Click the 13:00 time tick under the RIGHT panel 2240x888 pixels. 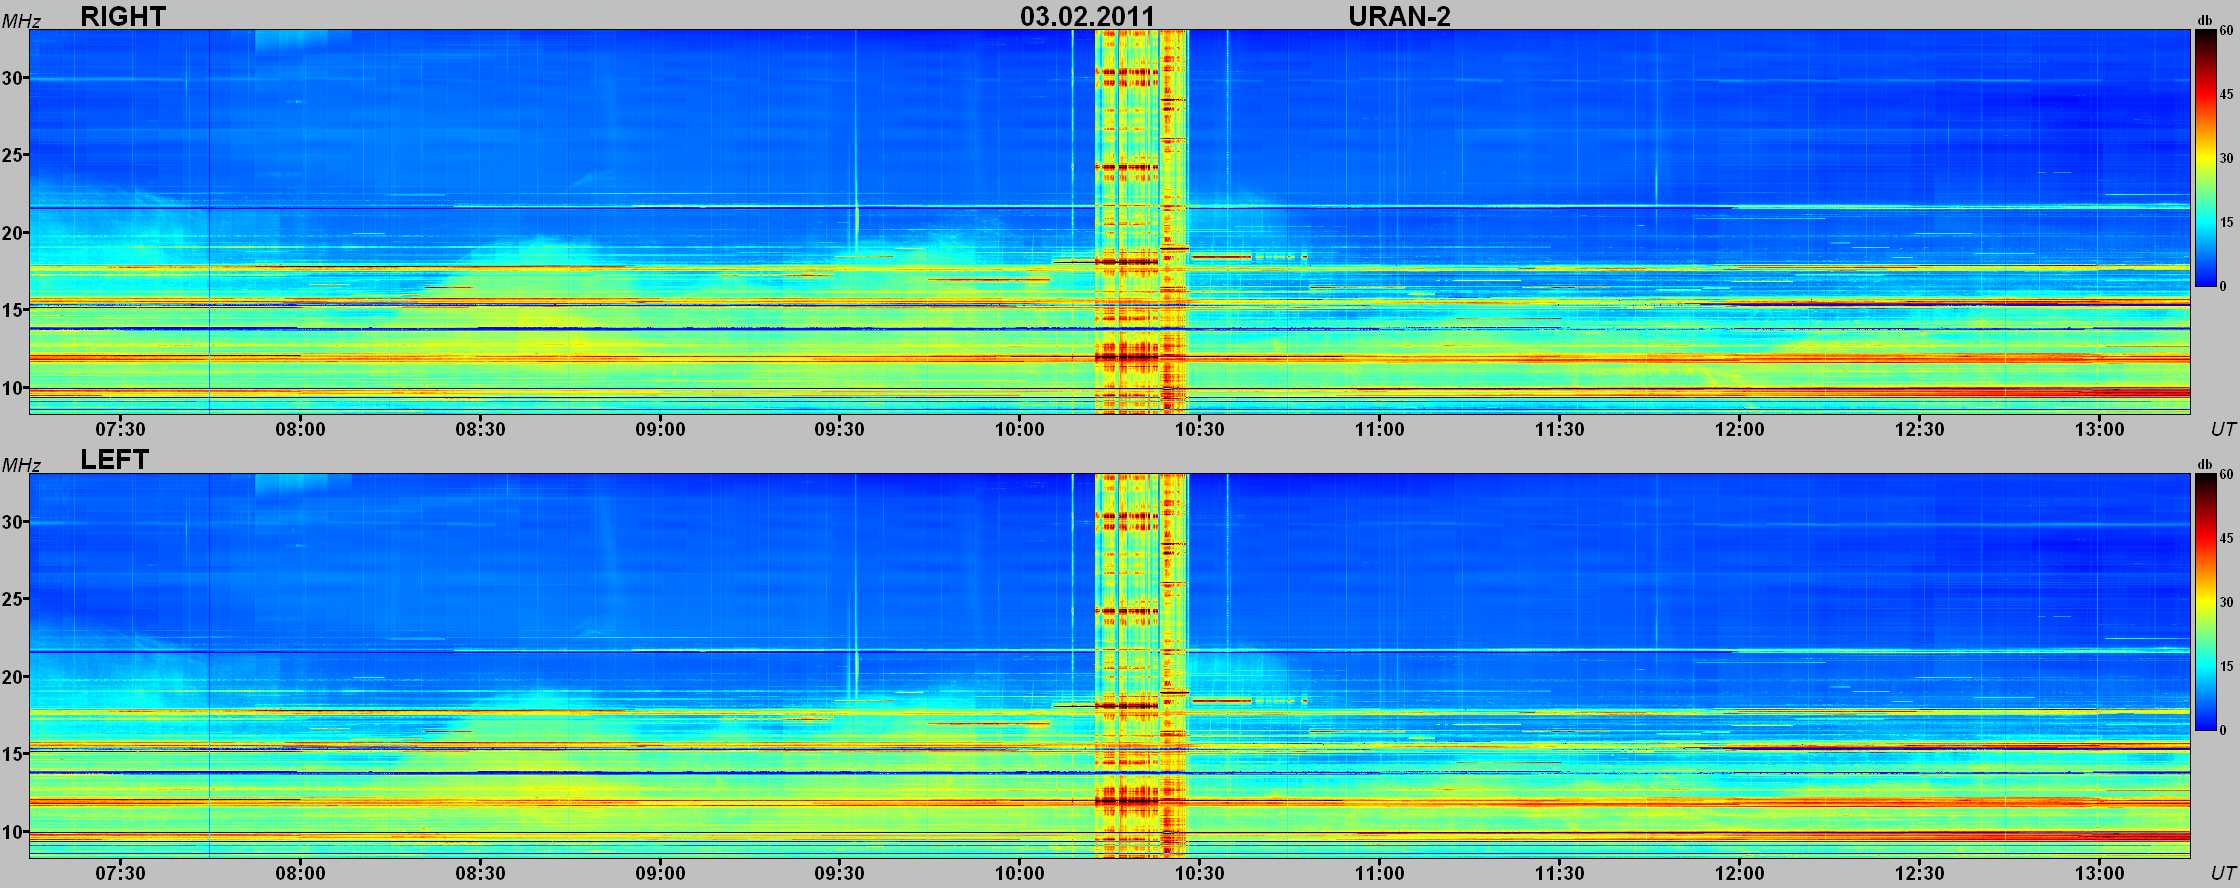point(2100,430)
